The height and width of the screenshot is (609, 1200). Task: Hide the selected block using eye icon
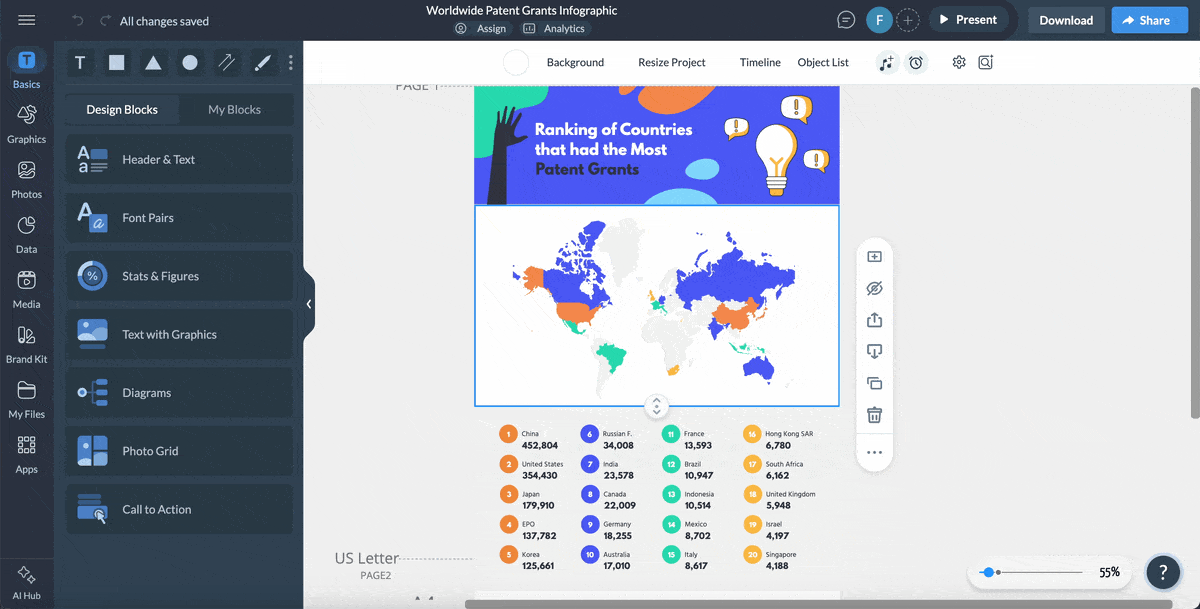tap(874, 288)
